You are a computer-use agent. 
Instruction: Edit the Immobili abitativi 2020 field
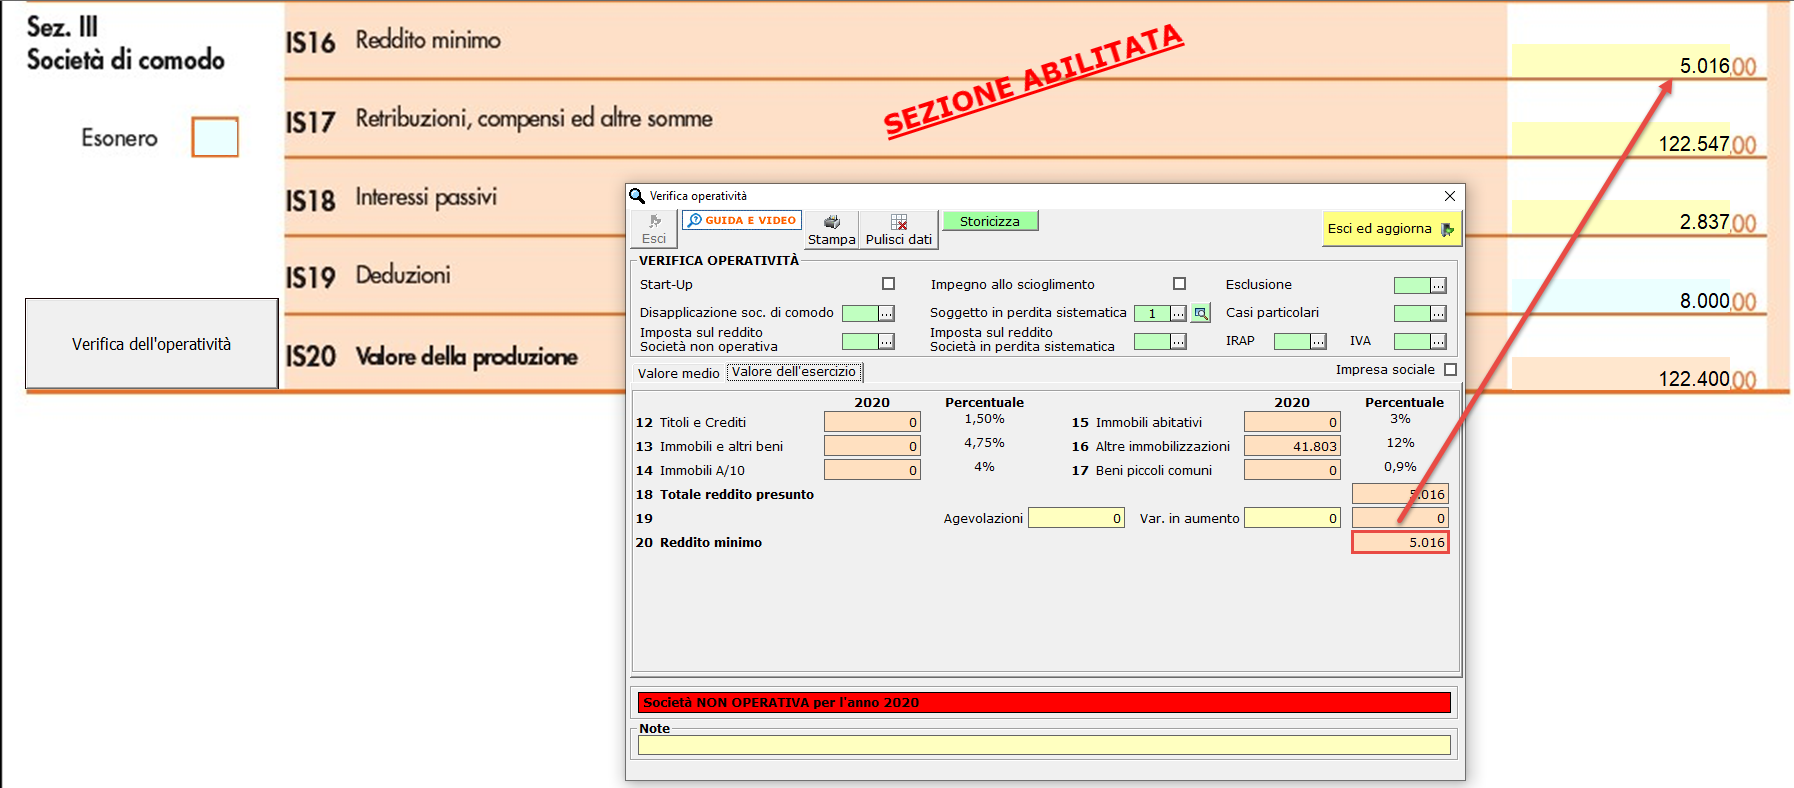(x=1292, y=422)
